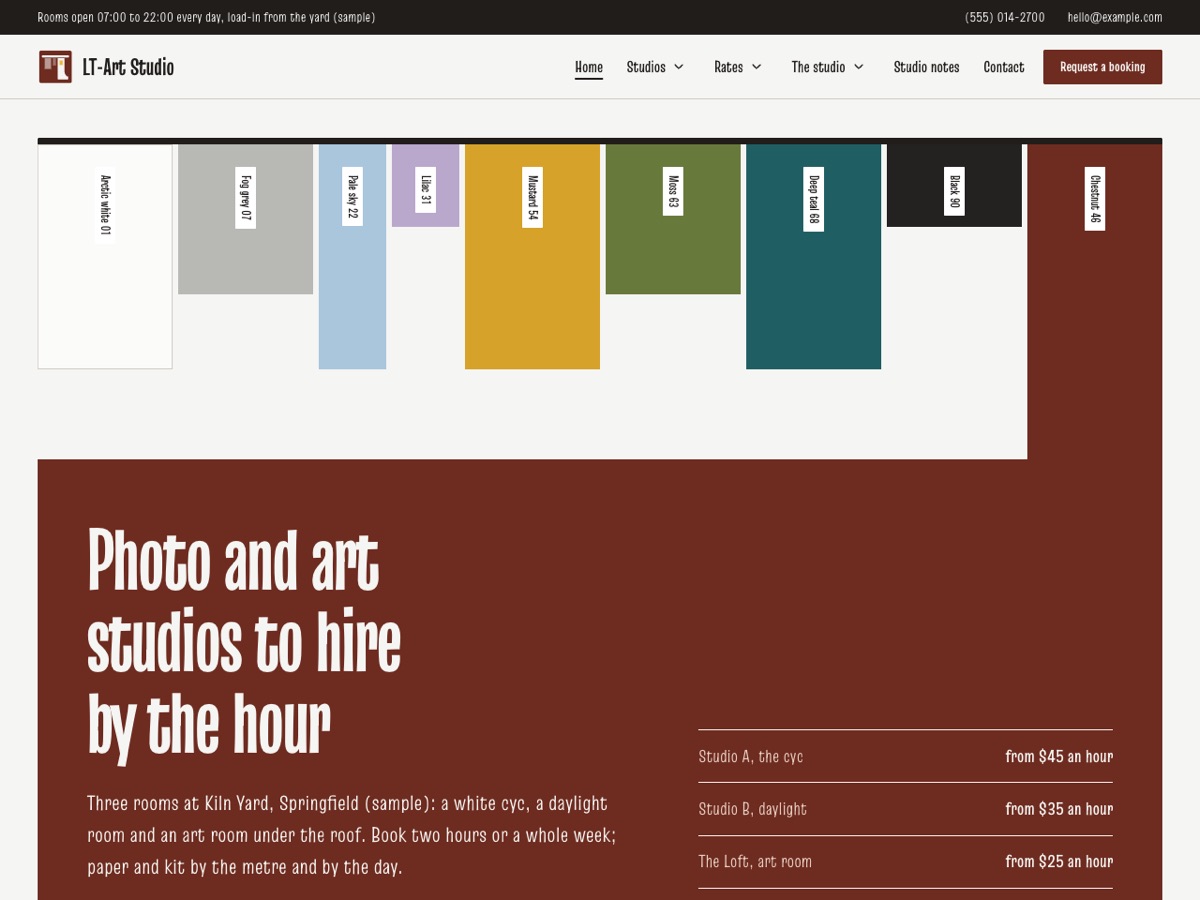
Task: Open the LT-Art Studio home link text
Action: [x=128, y=67]
